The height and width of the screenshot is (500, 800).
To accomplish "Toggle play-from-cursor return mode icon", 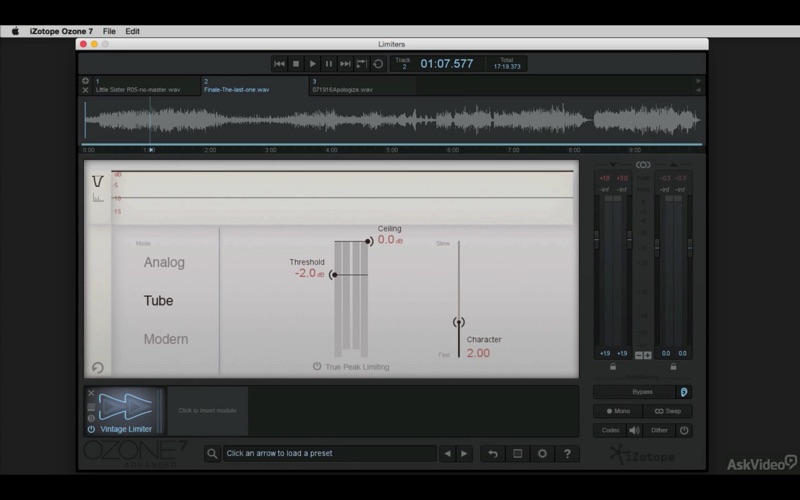I will (x=362, y=64).
